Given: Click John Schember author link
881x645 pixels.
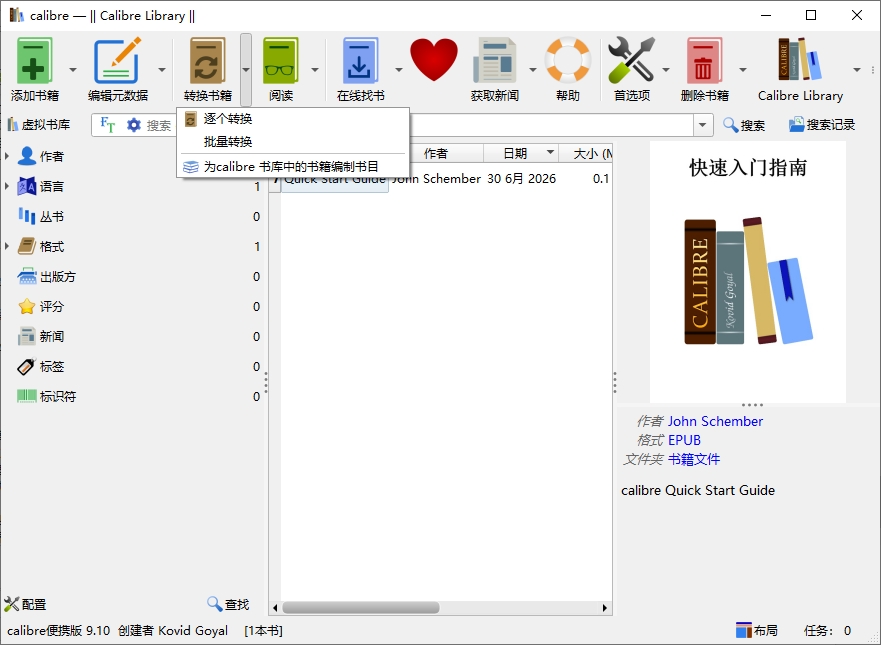Looking at the screenshot, I should click(715, 421).
